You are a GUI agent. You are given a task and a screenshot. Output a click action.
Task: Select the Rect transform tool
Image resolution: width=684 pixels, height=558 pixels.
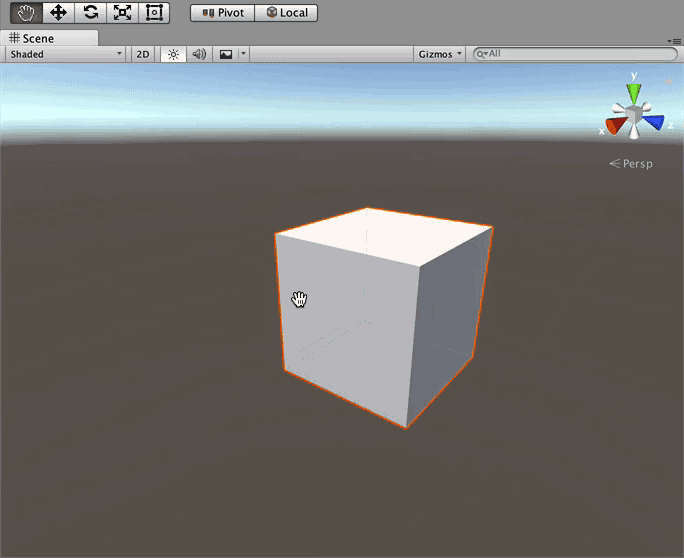pos(154,13)
